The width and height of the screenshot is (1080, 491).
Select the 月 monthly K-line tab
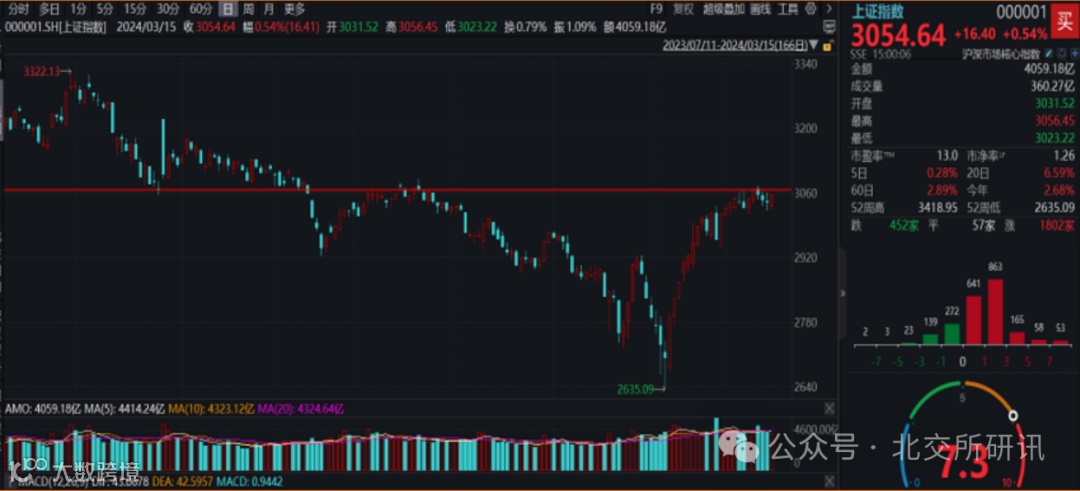pyautogui.click(x=269, y=9)
